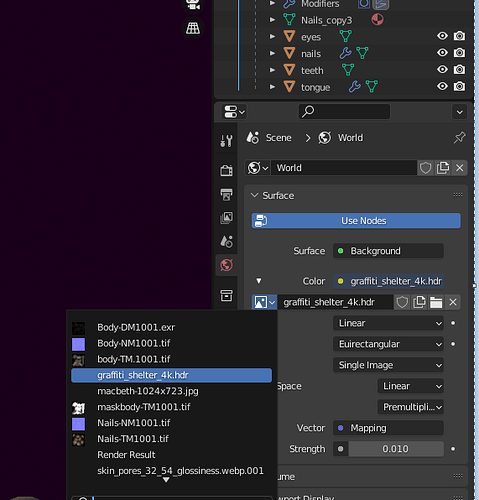Screen dimensions: 479x500
Task: Open the properties options dropdown arrow
Action: pos(460,112)
